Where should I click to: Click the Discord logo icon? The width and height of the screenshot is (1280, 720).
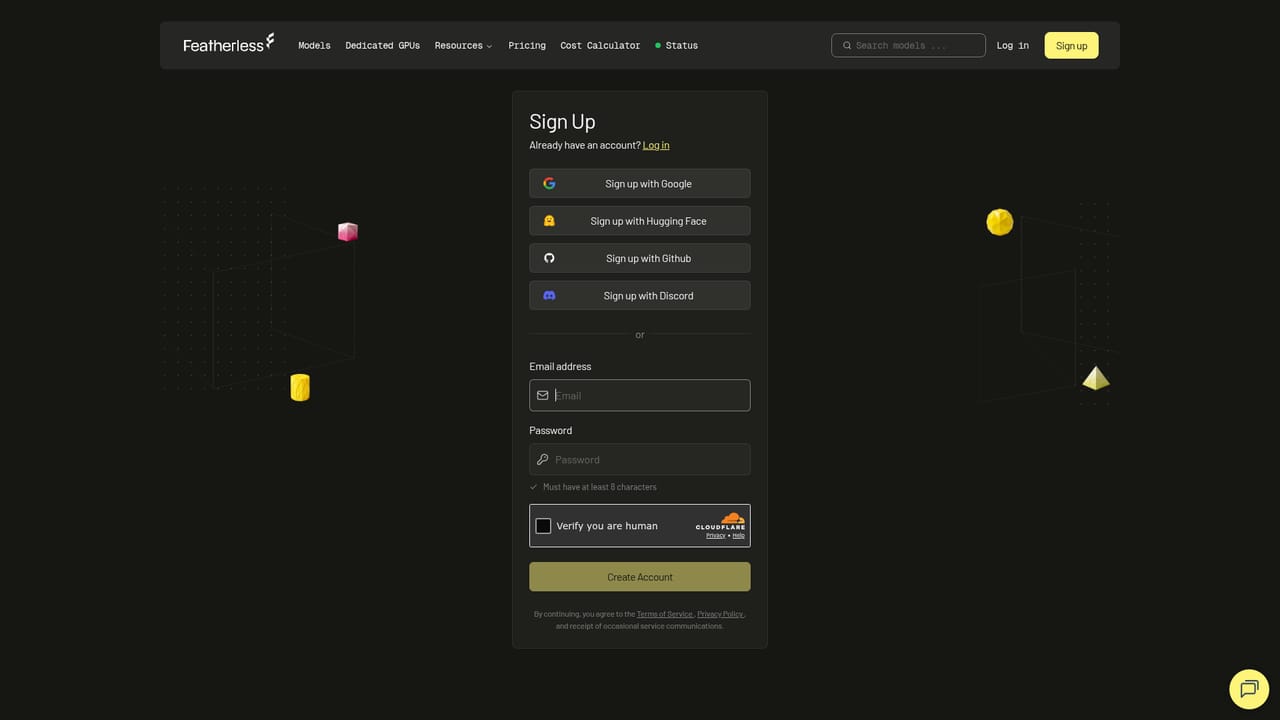pyautogui.click(x=549, y=296)
